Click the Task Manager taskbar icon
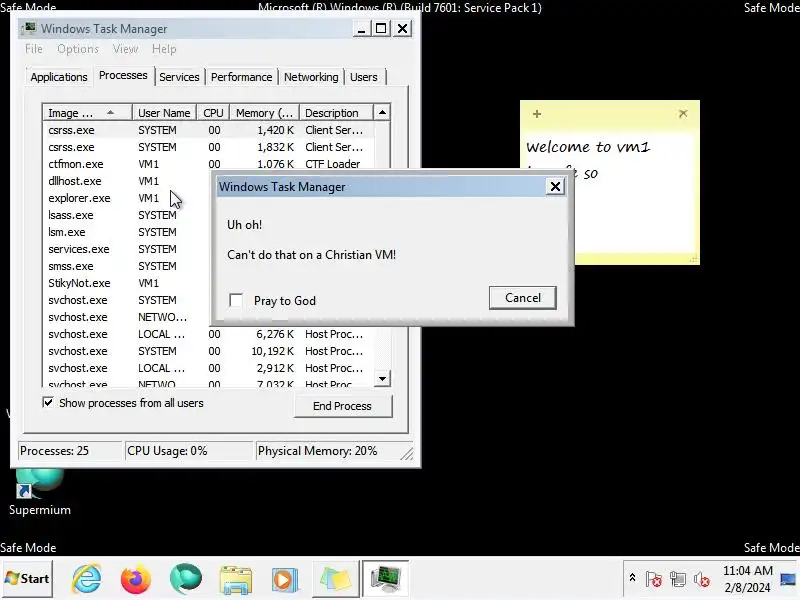The width and height of the screenshot is (800, 600). click(385, 579)
